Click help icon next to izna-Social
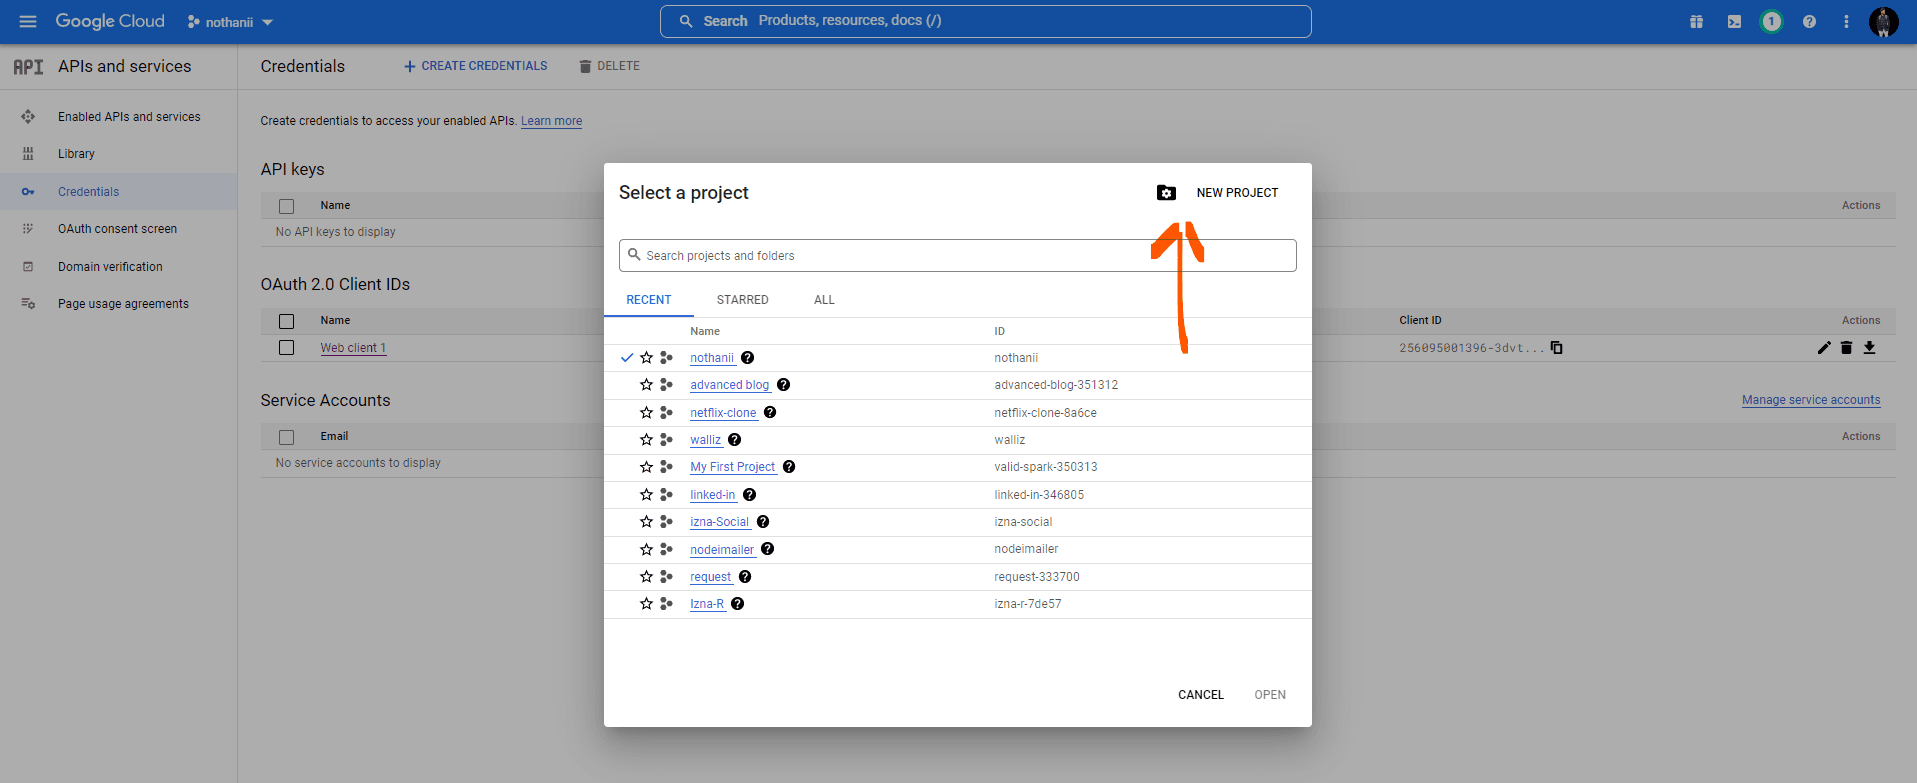The width and height of the screenshot is (1917, 783). pyautogui.click(x=763, y=521)
